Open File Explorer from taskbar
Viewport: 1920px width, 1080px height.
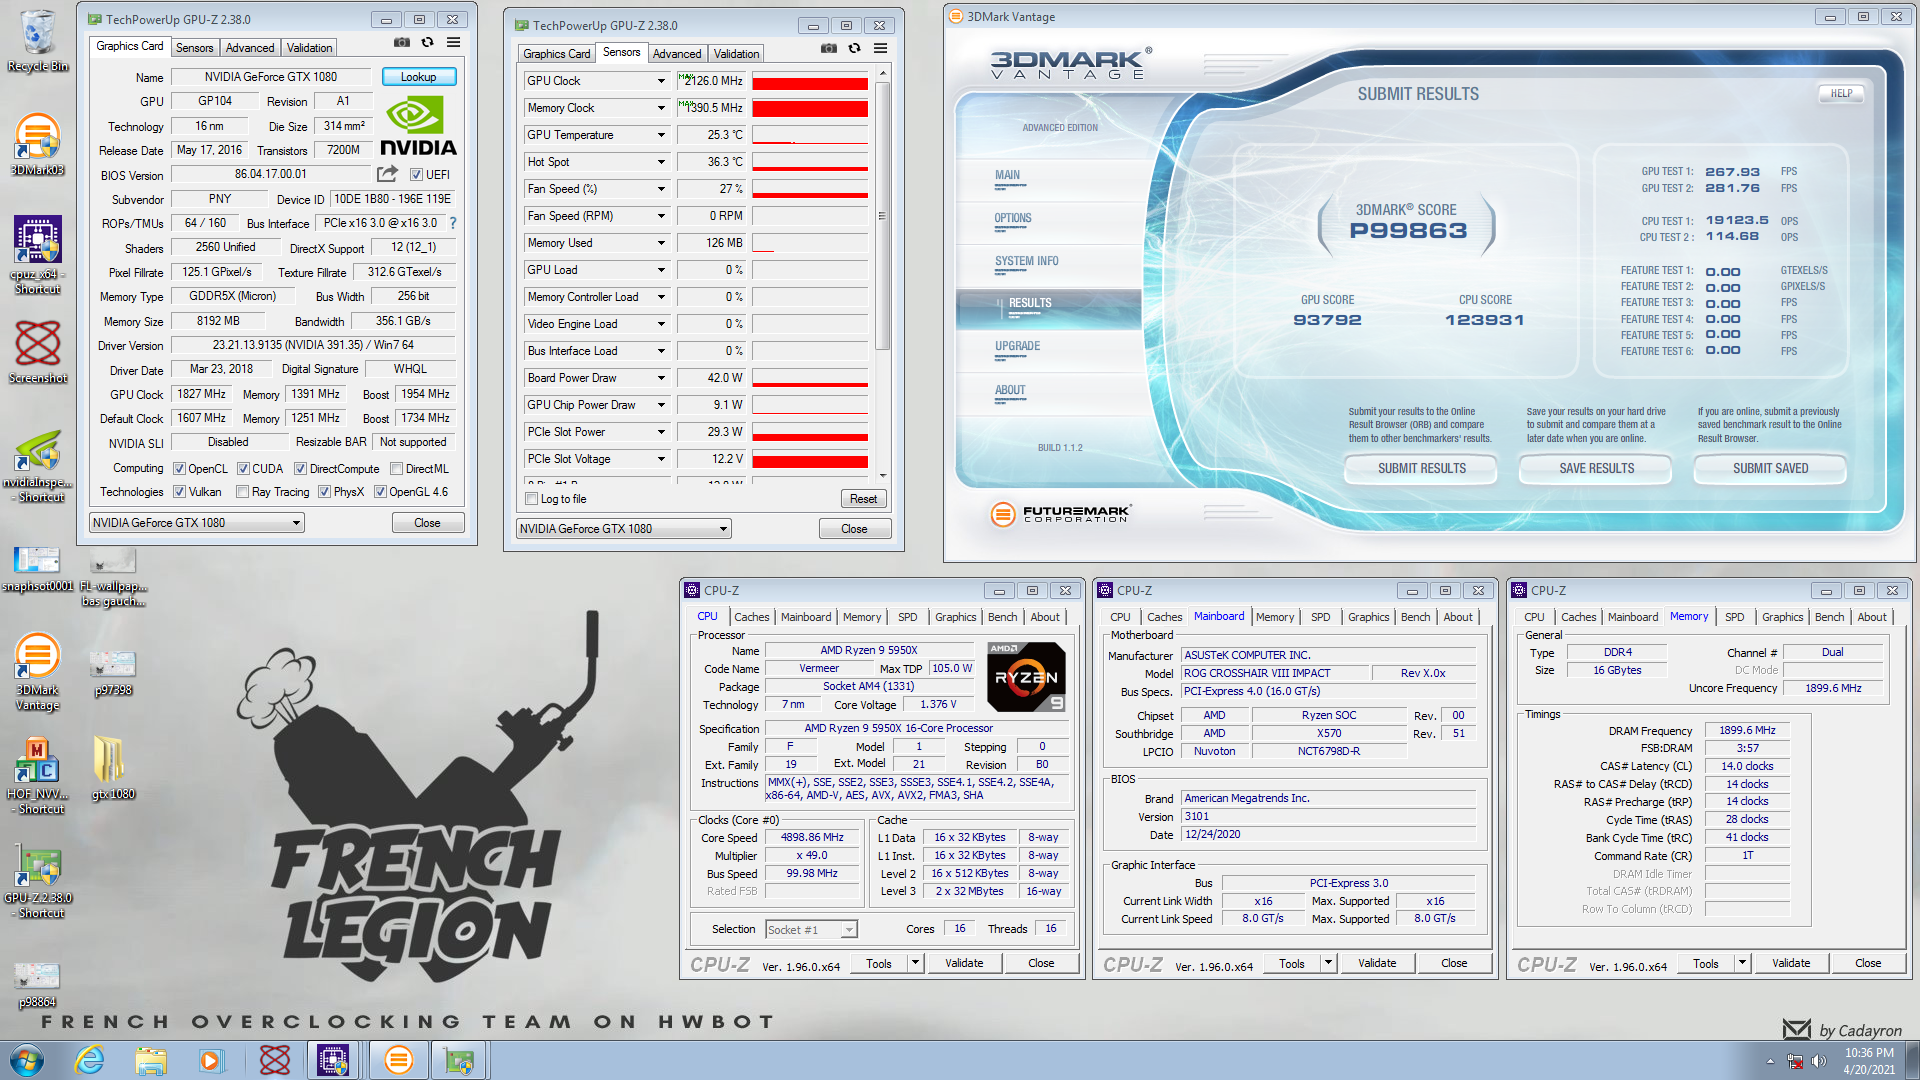[150, 1060]
